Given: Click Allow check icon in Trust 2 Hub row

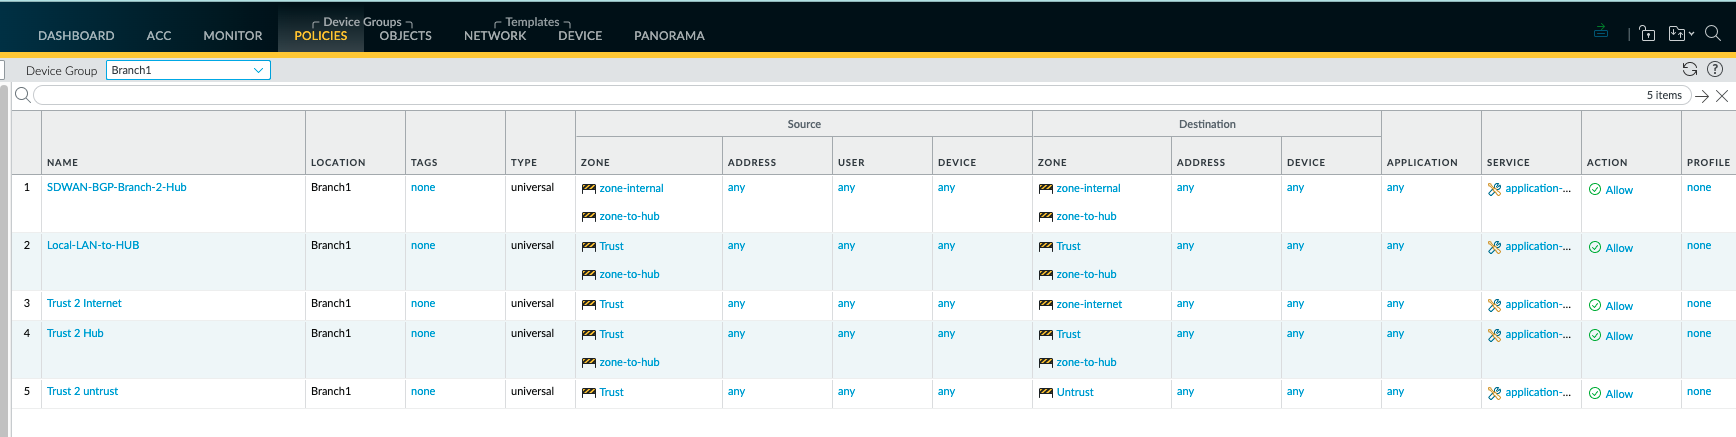Looking at the screenshot, I should coord(1595,335).
